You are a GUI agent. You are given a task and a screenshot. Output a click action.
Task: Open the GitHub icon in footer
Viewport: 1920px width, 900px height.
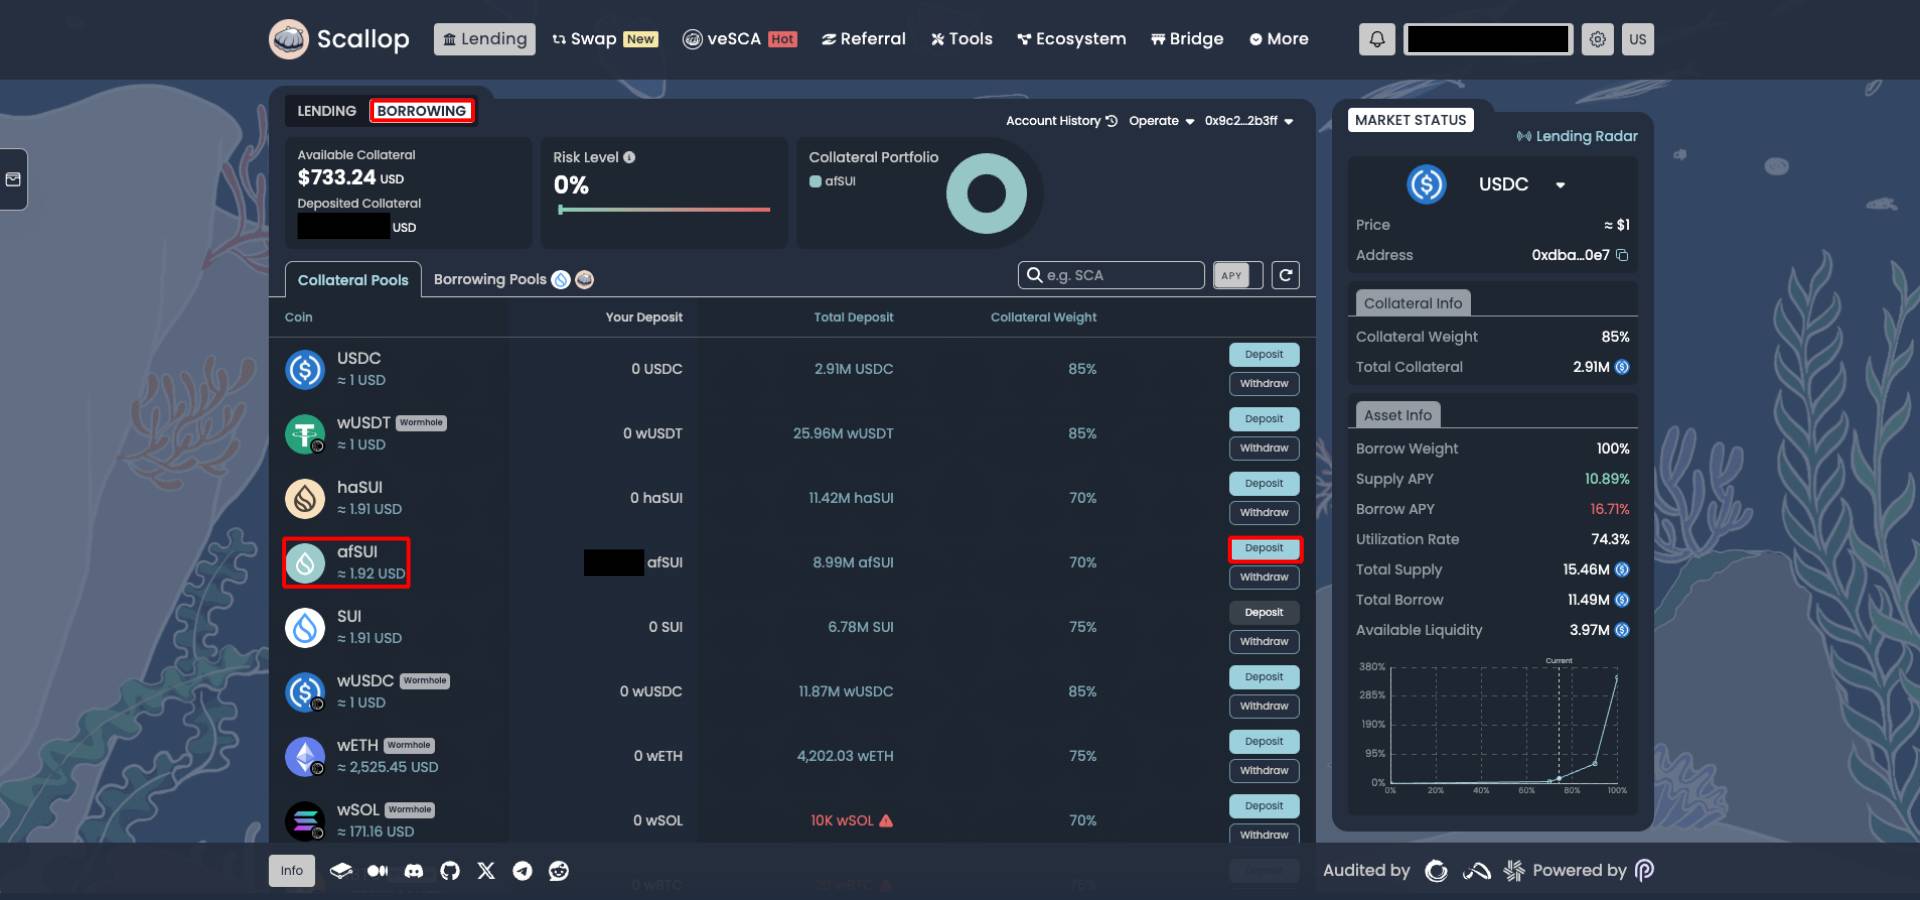[x=450, y=871]
